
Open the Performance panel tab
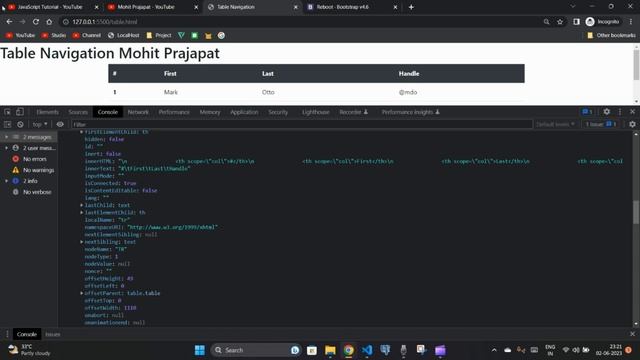pyautogui.click(x=174, y=112)
